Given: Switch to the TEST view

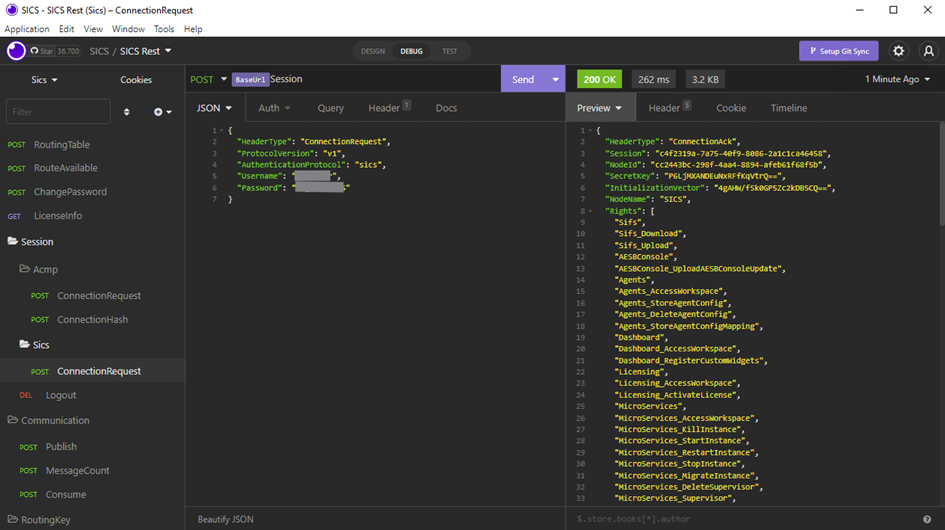Looking at the screenshot, I should [x=450, y=51].
